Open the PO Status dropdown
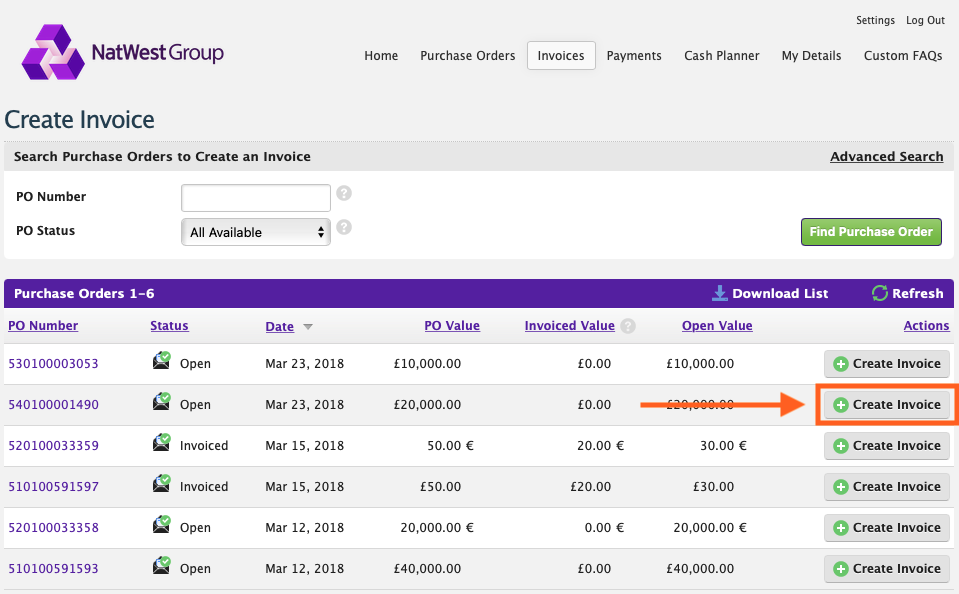959x594 pixels. [256, 232]
